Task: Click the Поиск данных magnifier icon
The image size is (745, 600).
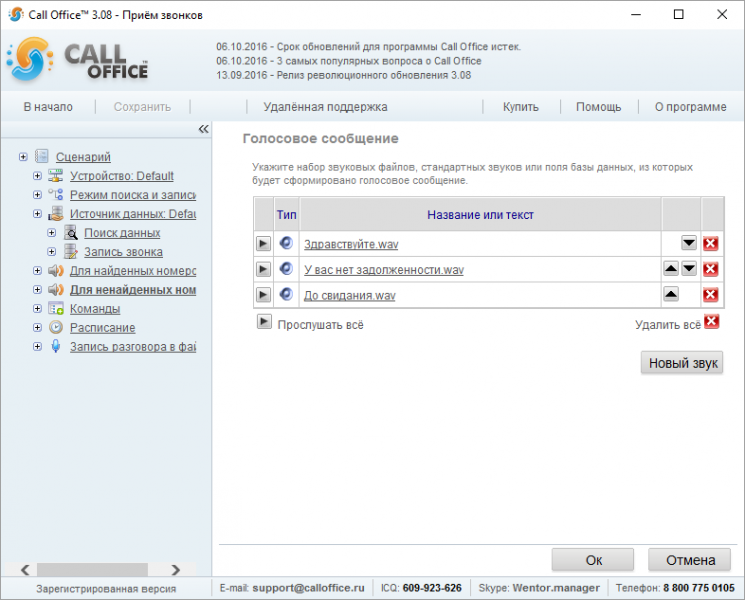Action: pos(70,232)
